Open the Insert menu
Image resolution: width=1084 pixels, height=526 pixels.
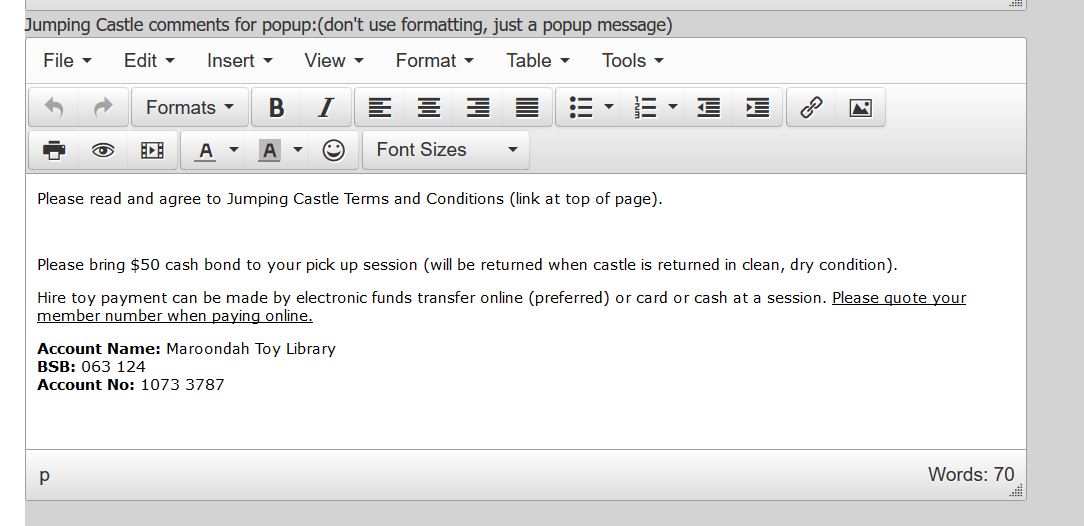click(239, 61)
